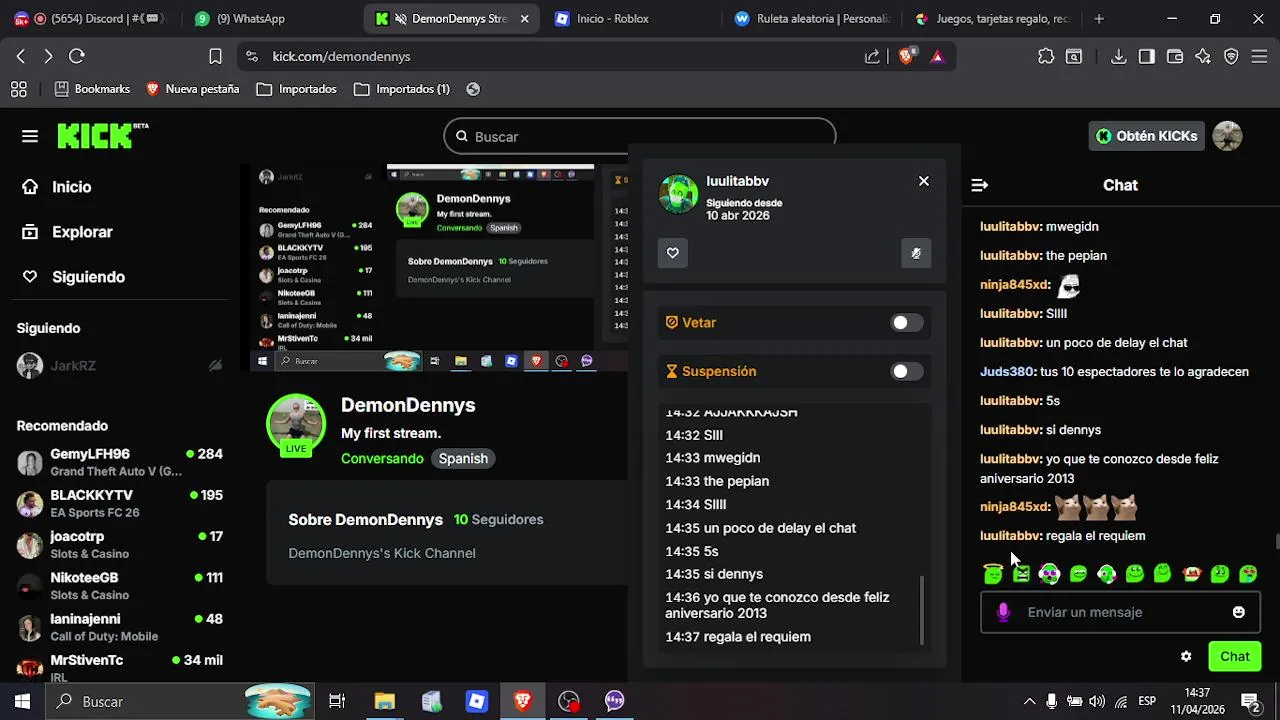Click Juds380 username in chat
1280x720 pixels.
[1006, 371]
